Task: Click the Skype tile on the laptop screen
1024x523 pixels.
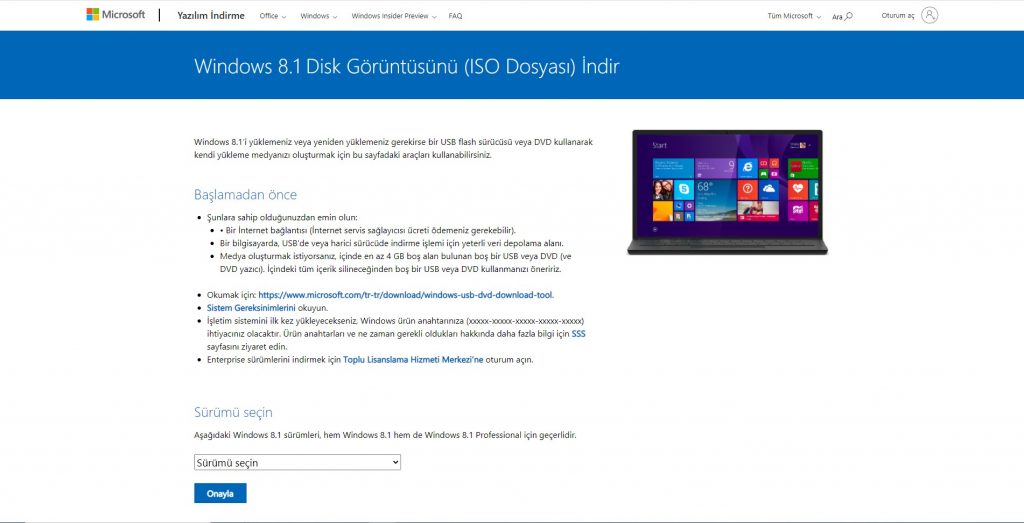Action: pyautogui.click(x=684, y=189)
